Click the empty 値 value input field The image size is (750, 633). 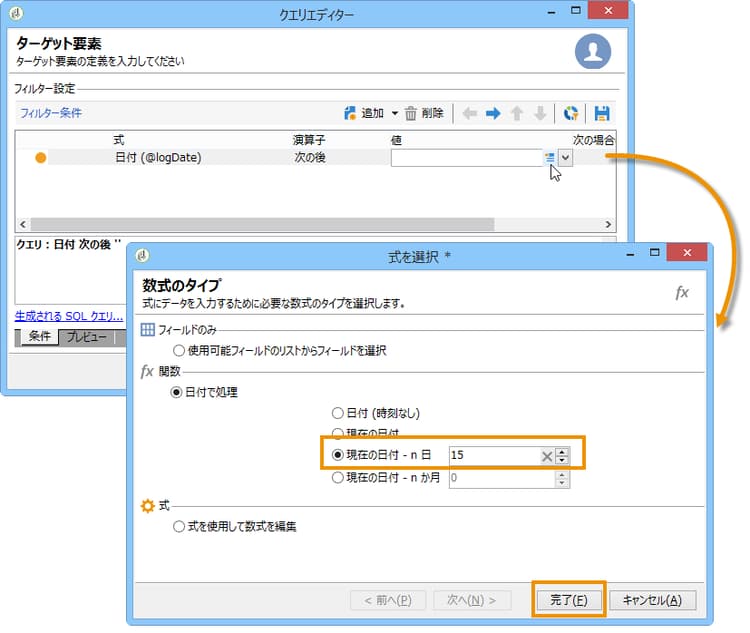(x=466, y=158)
